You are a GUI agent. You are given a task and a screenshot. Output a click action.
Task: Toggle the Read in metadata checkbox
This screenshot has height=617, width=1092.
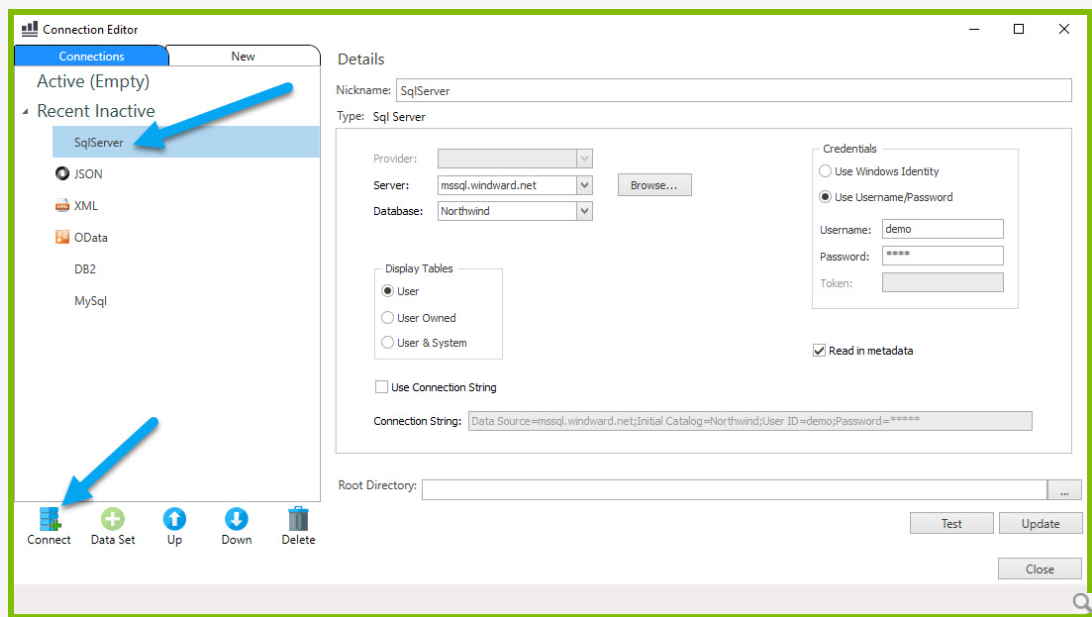click(x=817, y=350)
